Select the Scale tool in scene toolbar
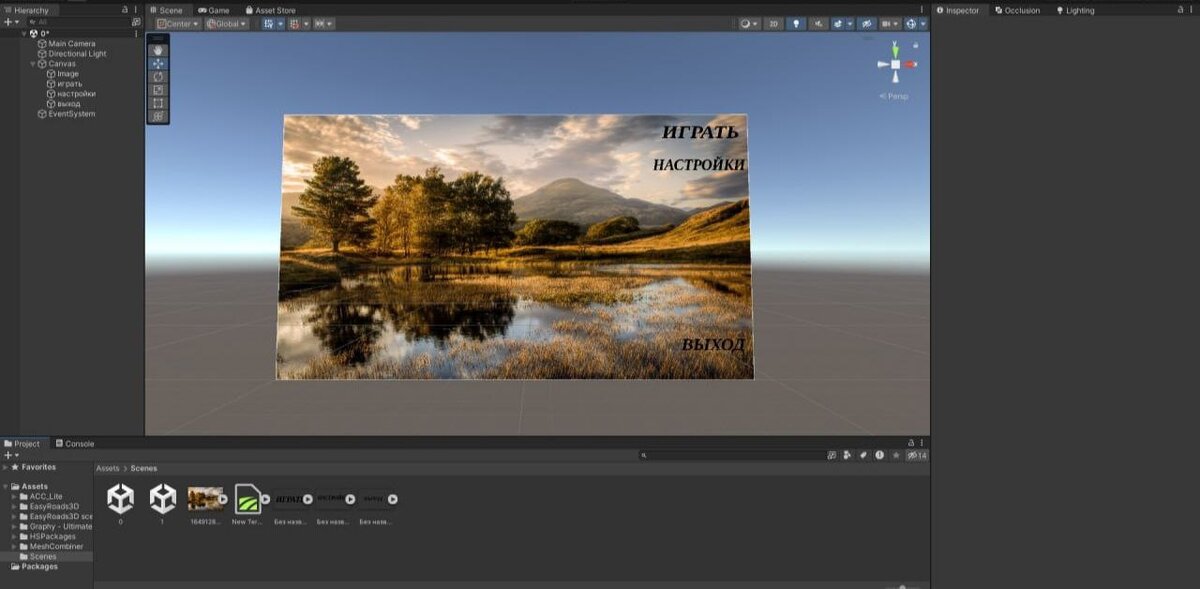 pos(158,89)
